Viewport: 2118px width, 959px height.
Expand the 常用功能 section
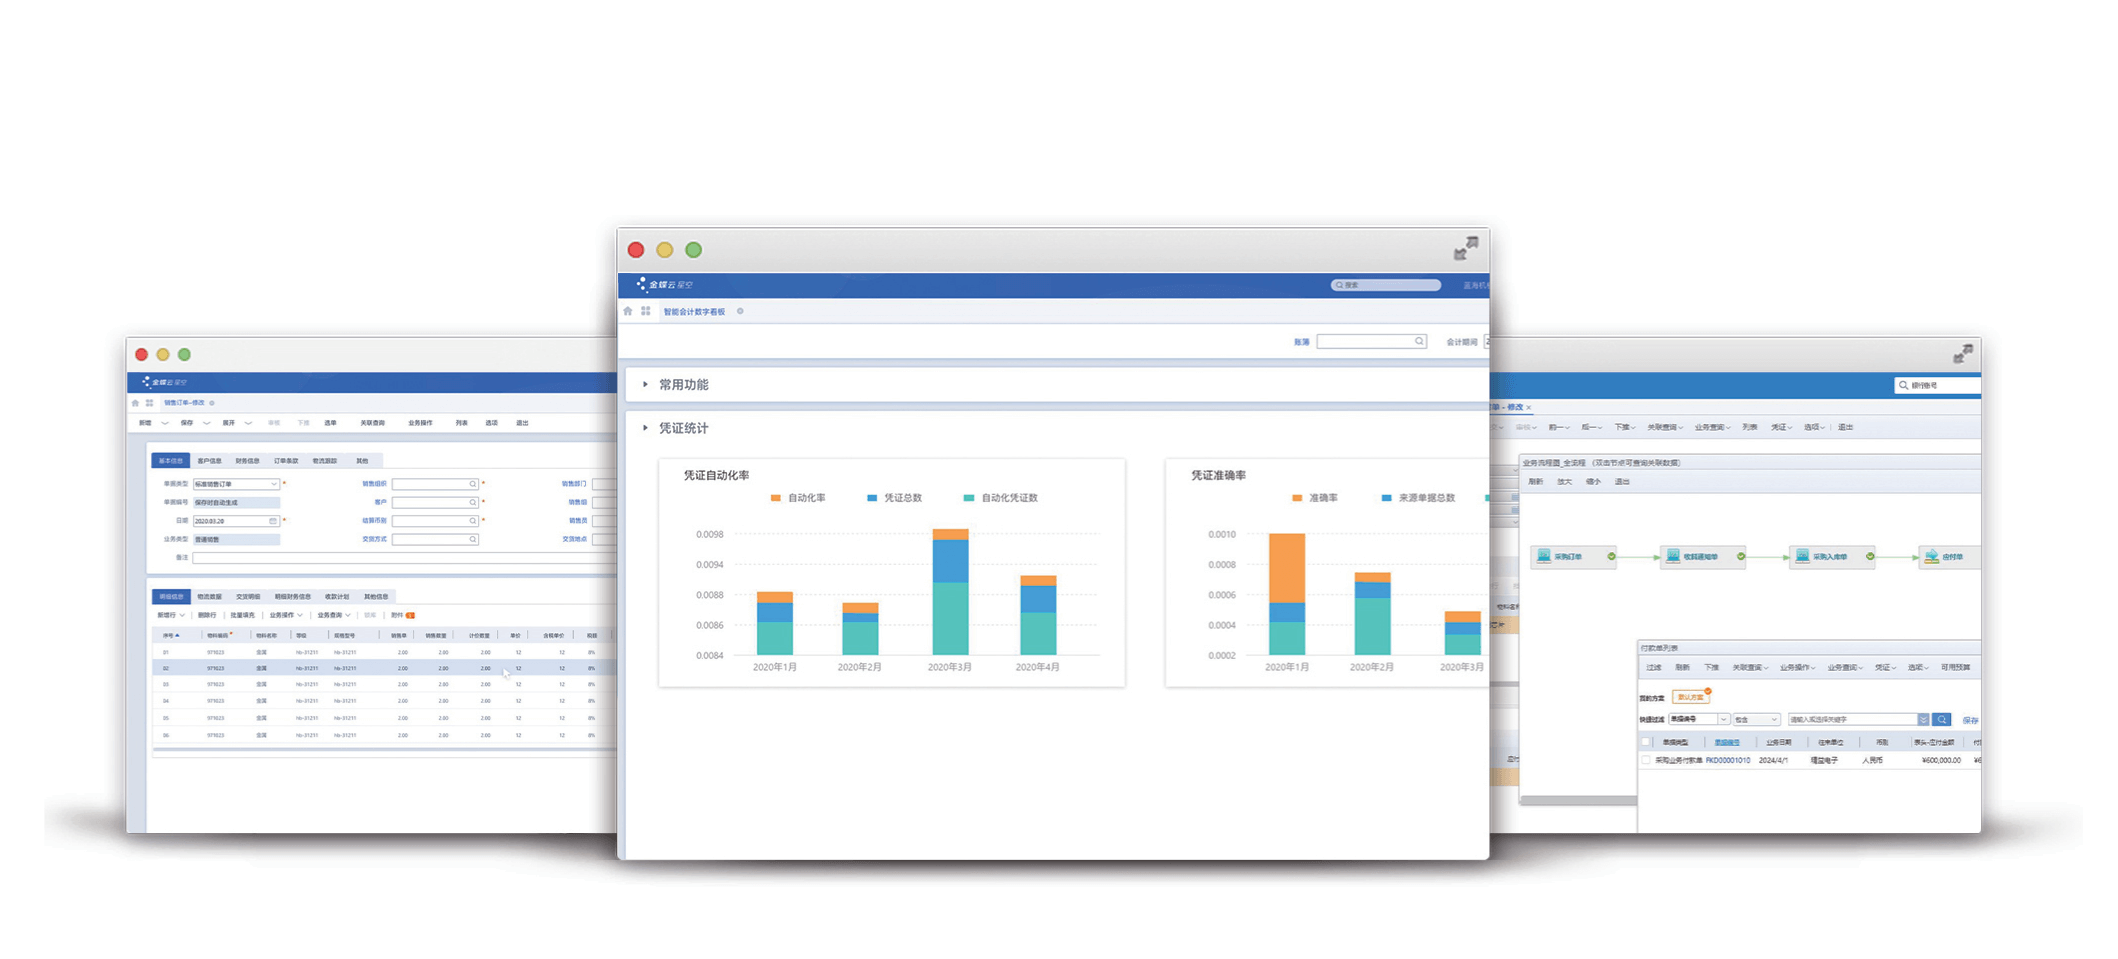(x=646, y=384)
